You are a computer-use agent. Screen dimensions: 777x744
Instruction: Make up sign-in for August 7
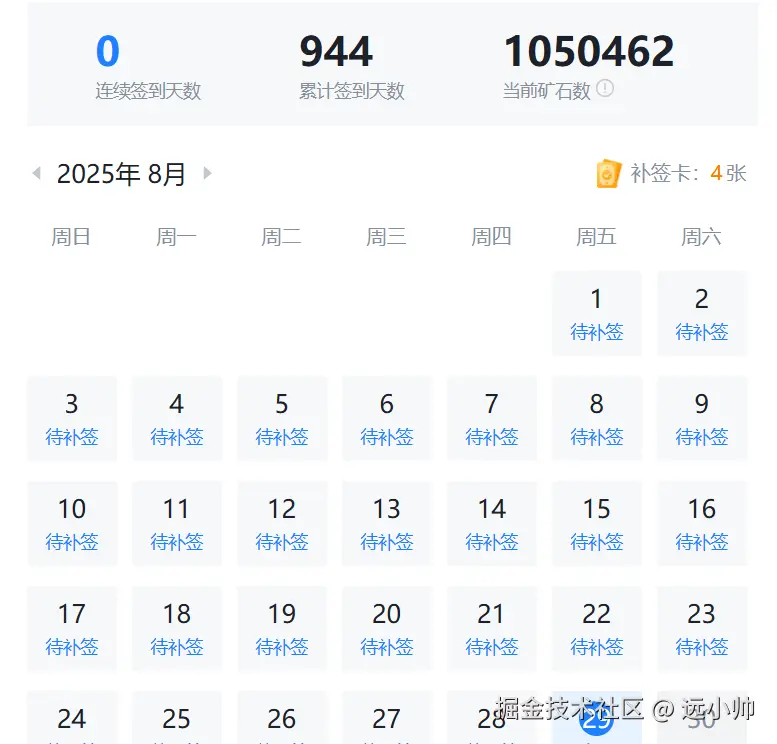(x=491, y=418)
